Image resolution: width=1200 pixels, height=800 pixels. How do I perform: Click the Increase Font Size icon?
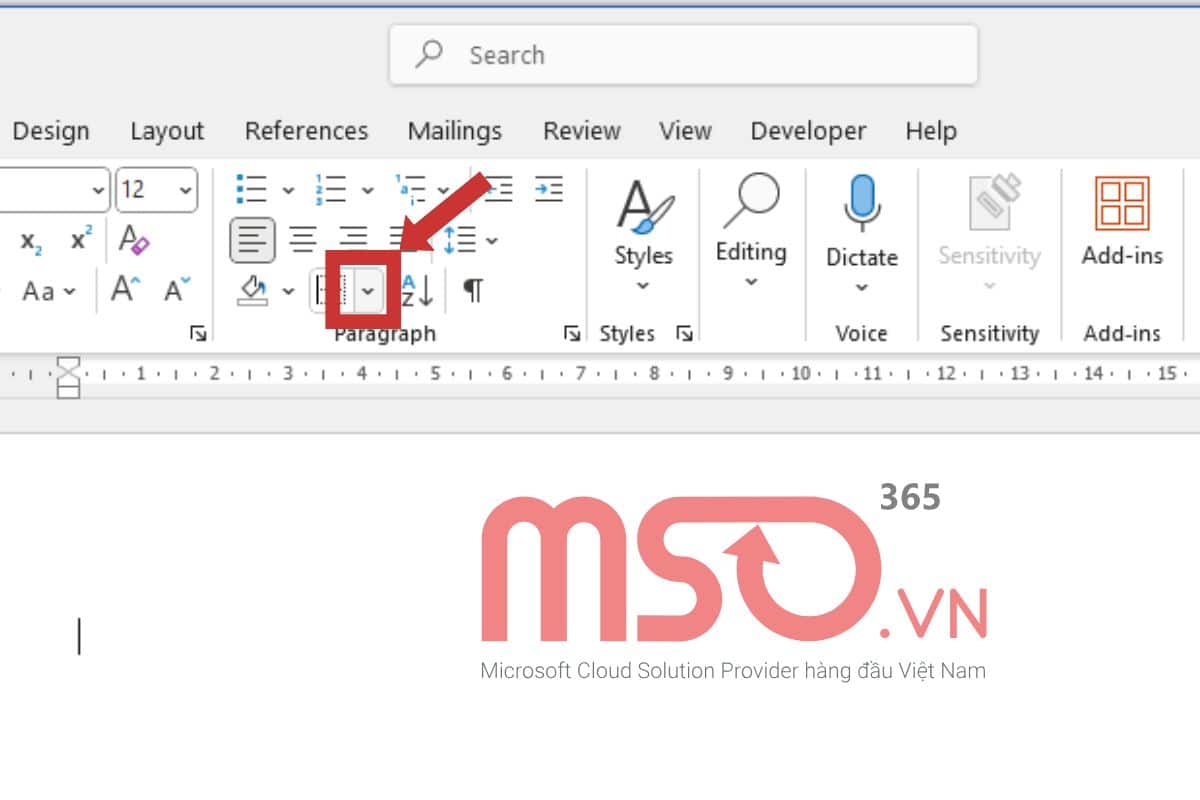(125, 290)
